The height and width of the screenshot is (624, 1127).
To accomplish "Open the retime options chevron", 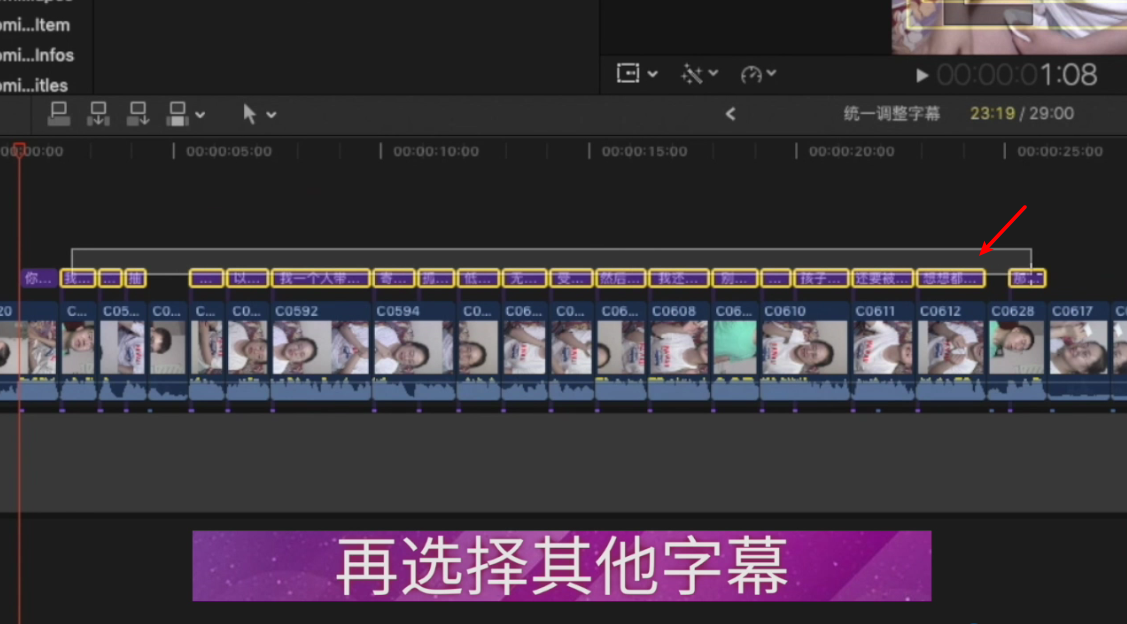I will (771, 73).
